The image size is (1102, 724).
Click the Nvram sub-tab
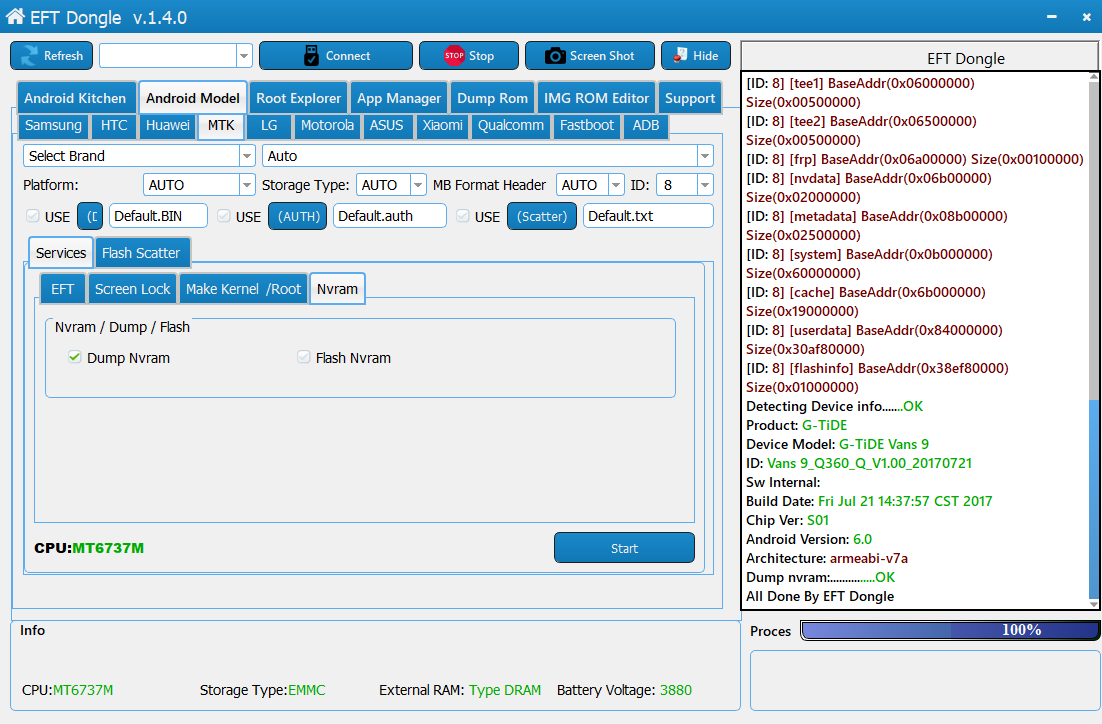point(337,289)
